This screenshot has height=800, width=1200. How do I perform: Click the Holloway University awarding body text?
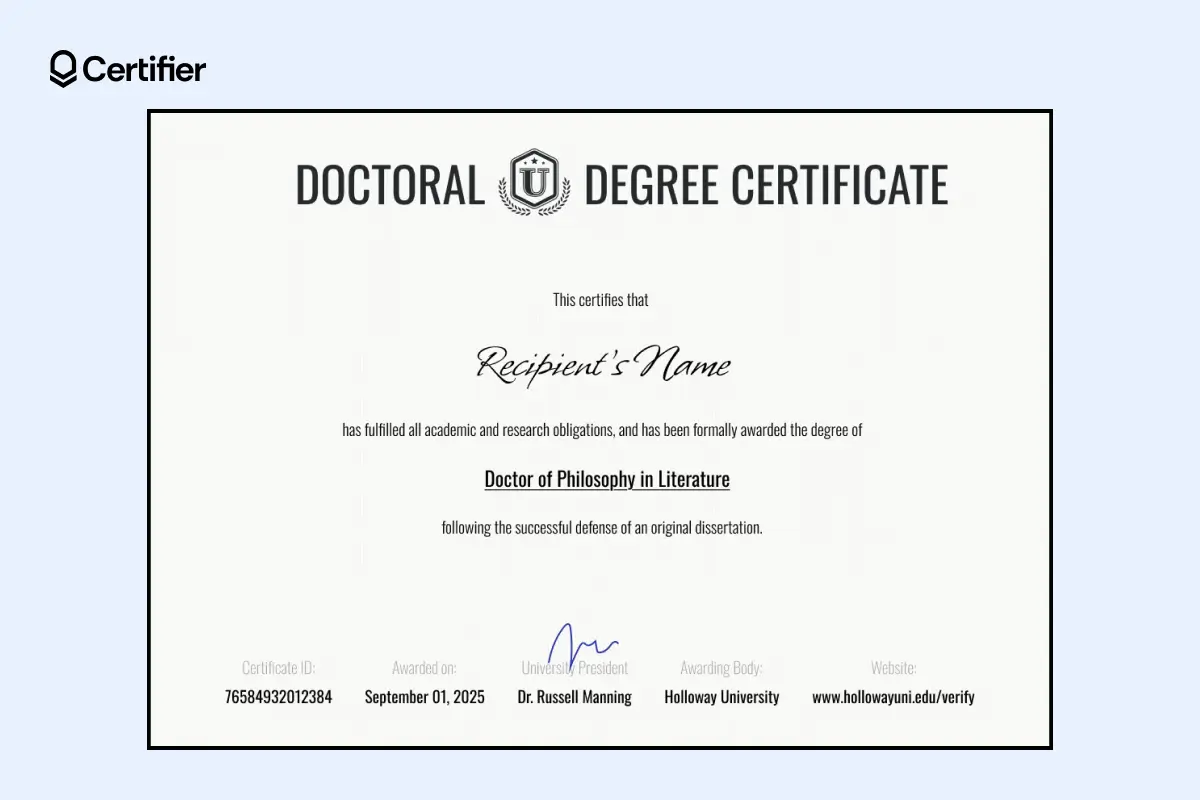pos(721,697)
